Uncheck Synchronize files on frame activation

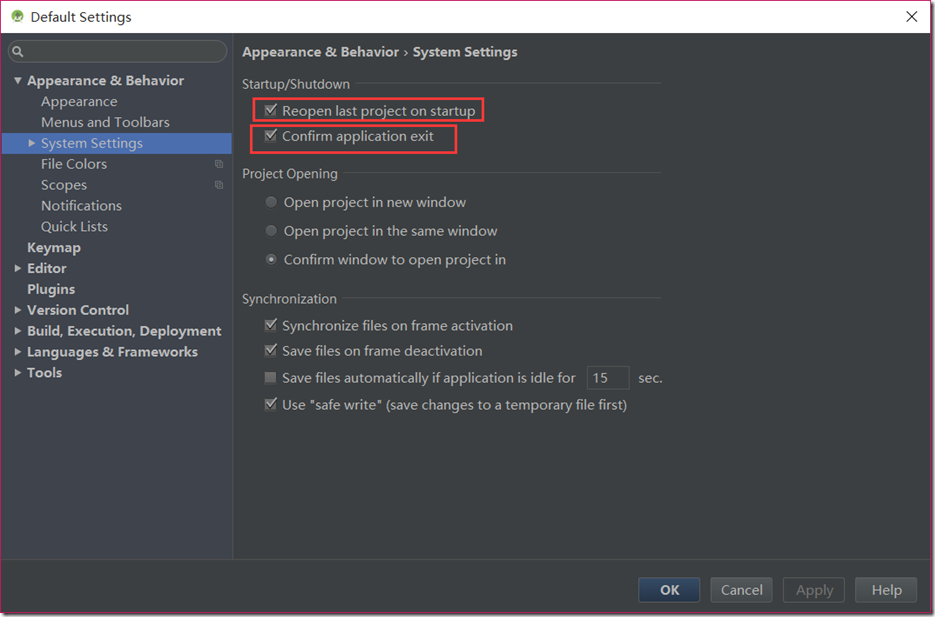click(271, 326)
